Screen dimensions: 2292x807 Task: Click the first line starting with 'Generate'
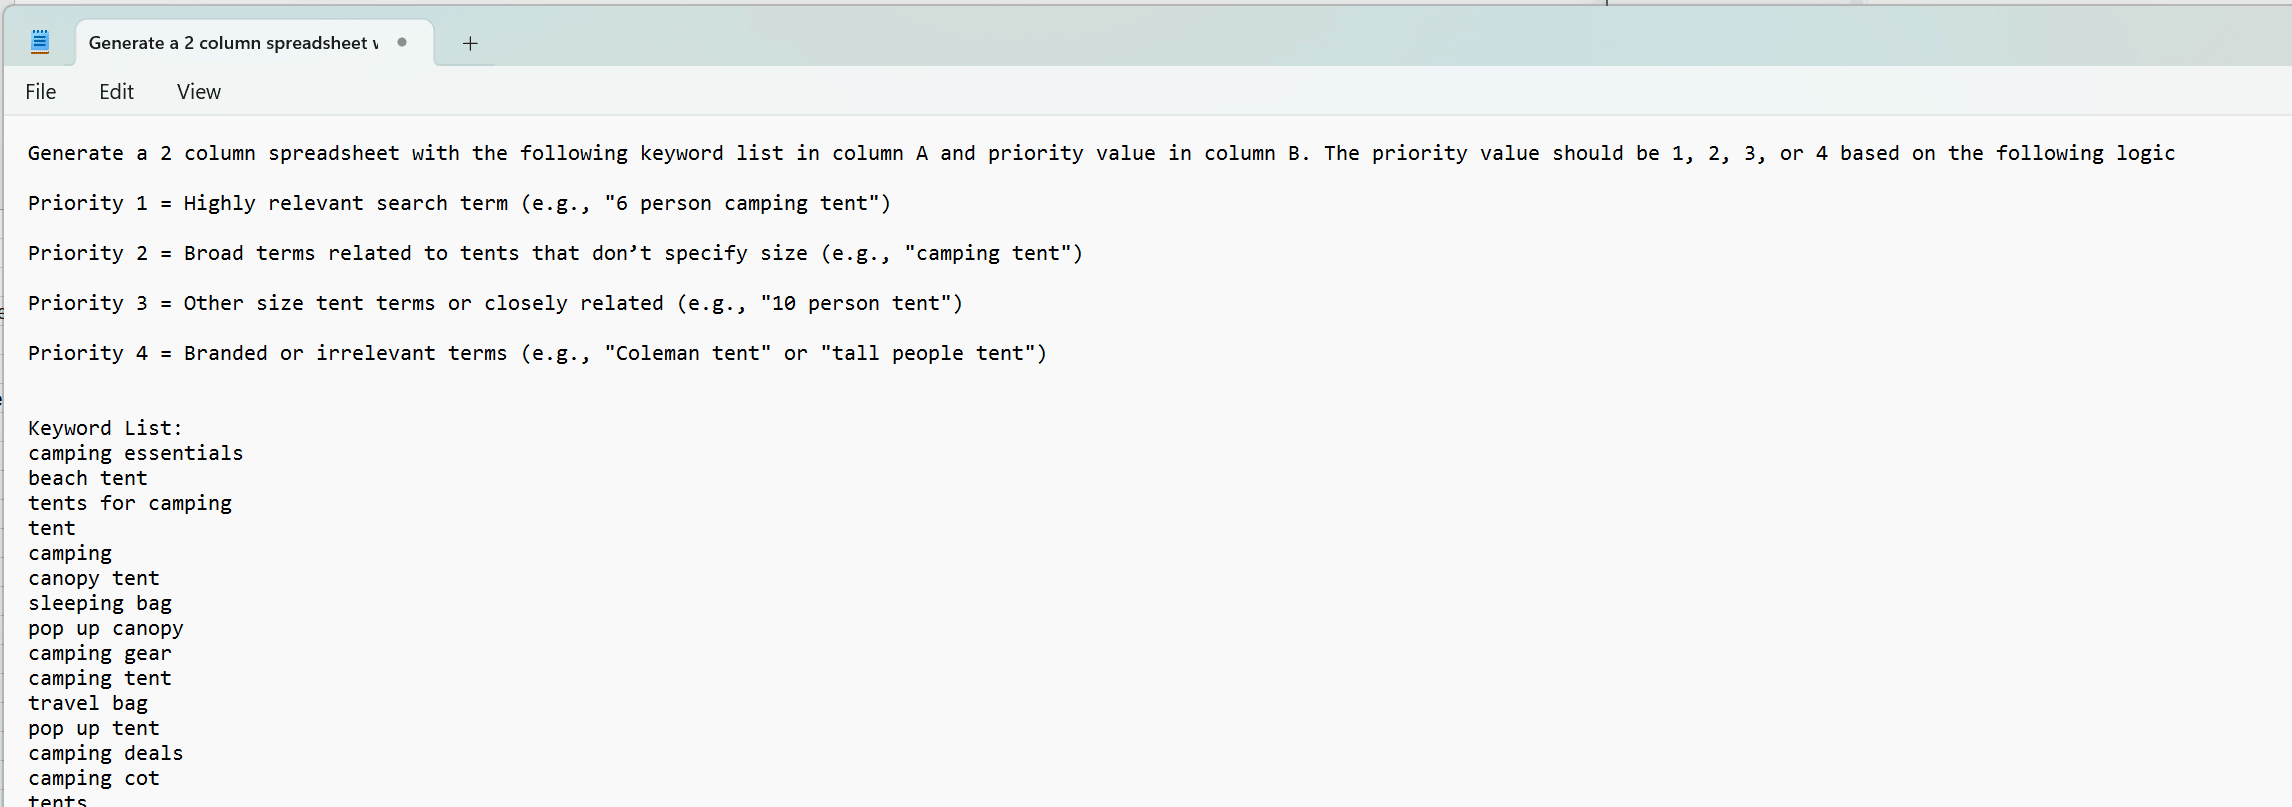[x=1101, y=153]
